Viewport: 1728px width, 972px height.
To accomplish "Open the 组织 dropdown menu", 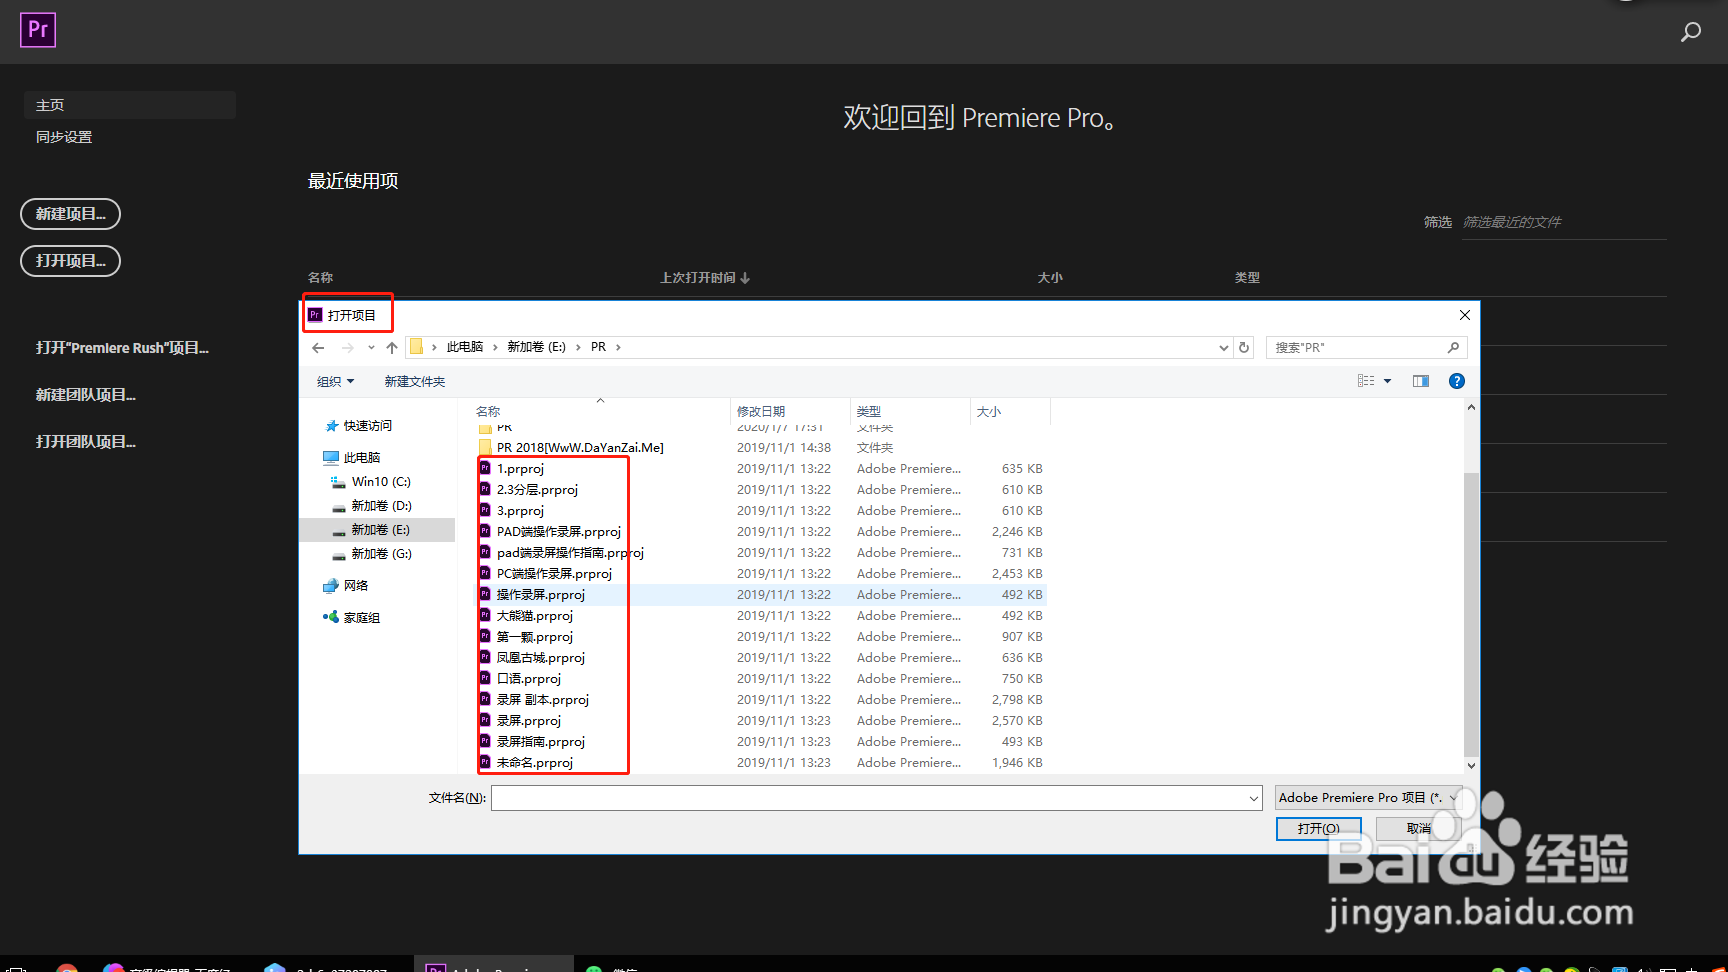I will coord(336,382).
